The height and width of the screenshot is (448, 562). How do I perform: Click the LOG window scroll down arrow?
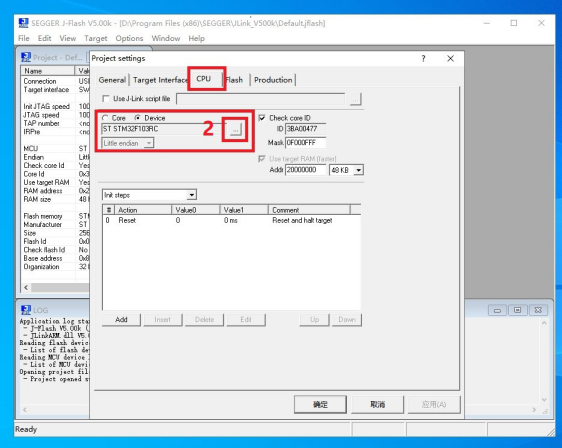(544, 399)
